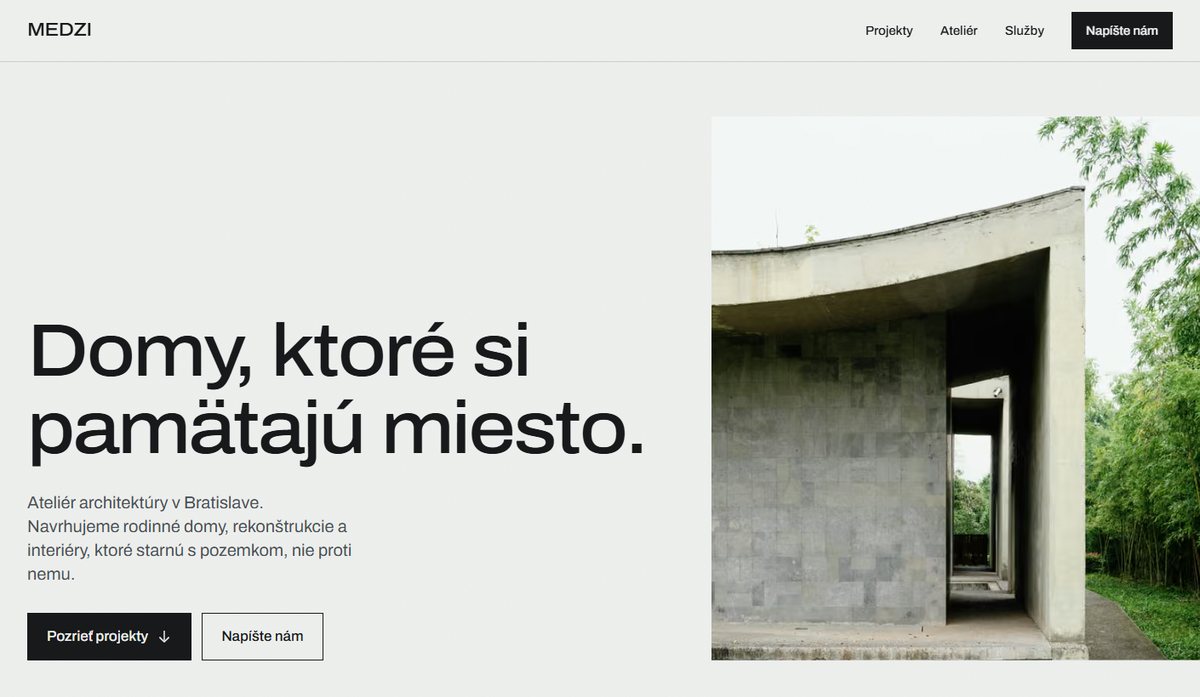Click the Pozrieť projekty button
The image size is (1200, 697).
pos(109,636)
